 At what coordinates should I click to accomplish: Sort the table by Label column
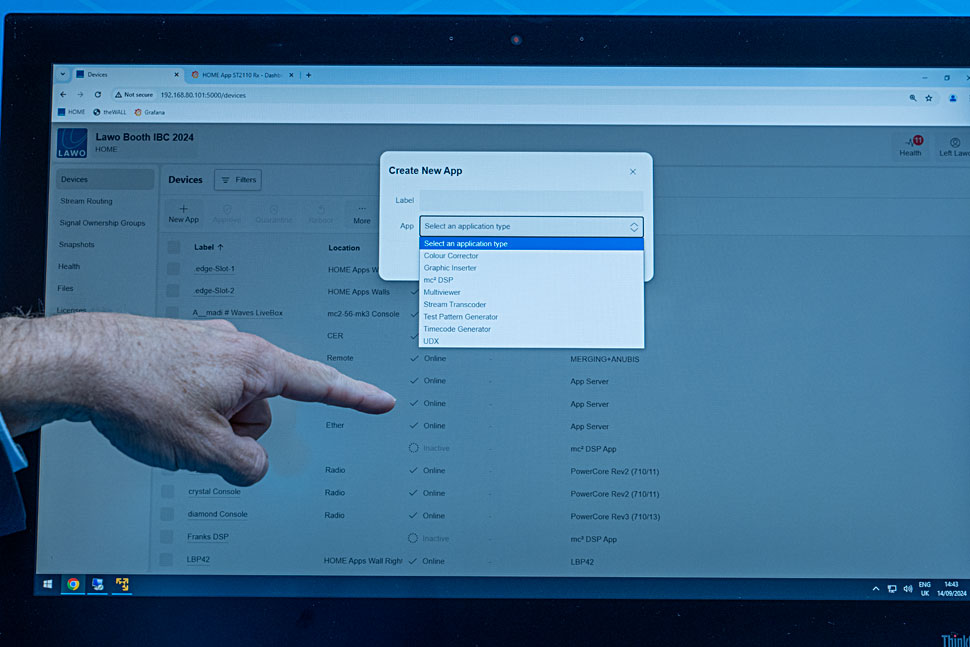tap(208, 247)
